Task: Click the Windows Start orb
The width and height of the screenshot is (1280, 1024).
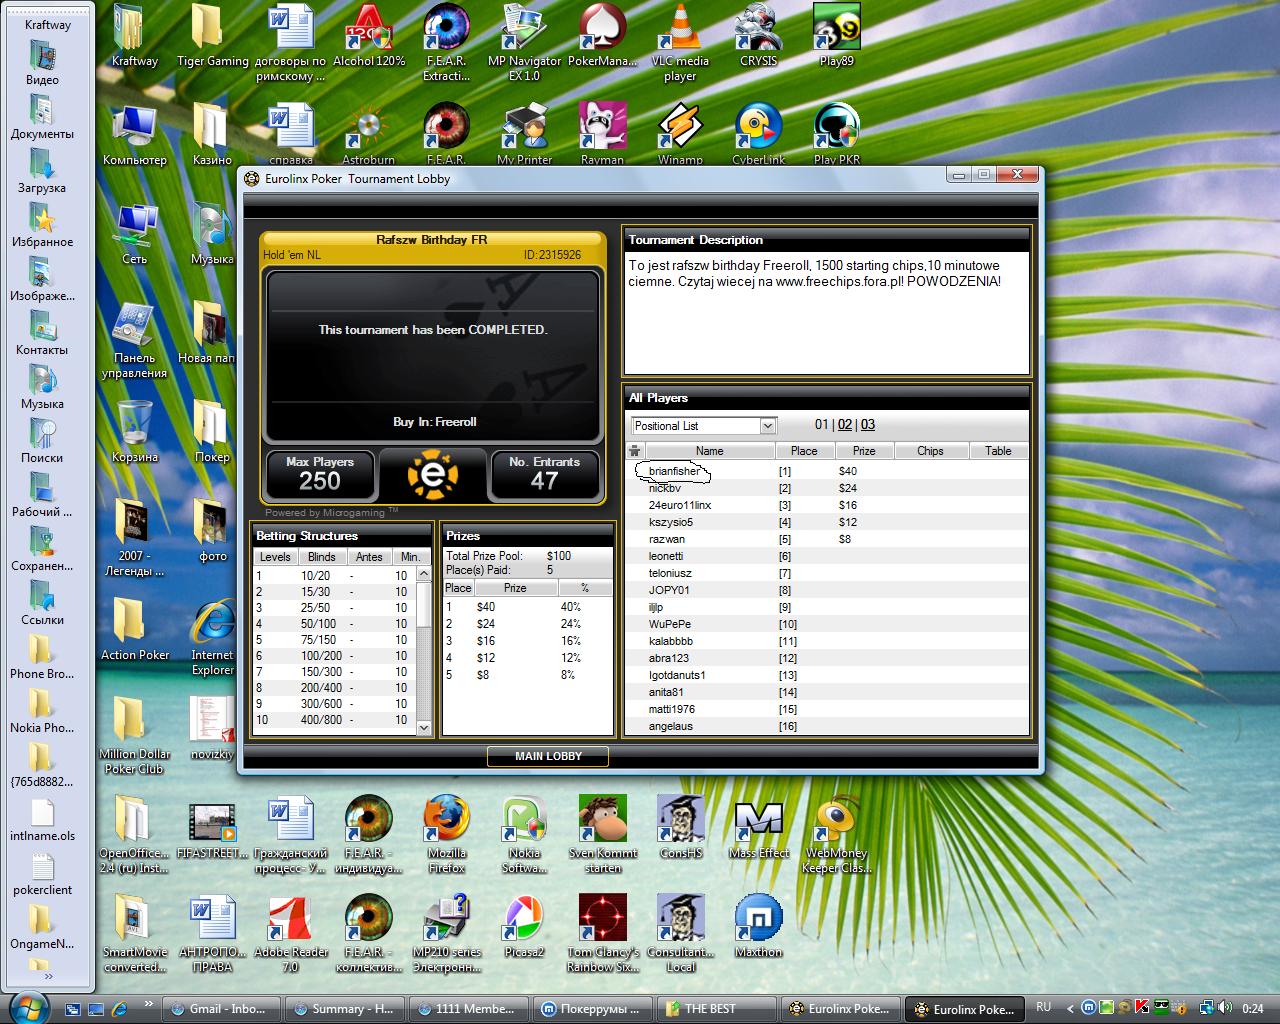Action: [x=28, y=1006]
